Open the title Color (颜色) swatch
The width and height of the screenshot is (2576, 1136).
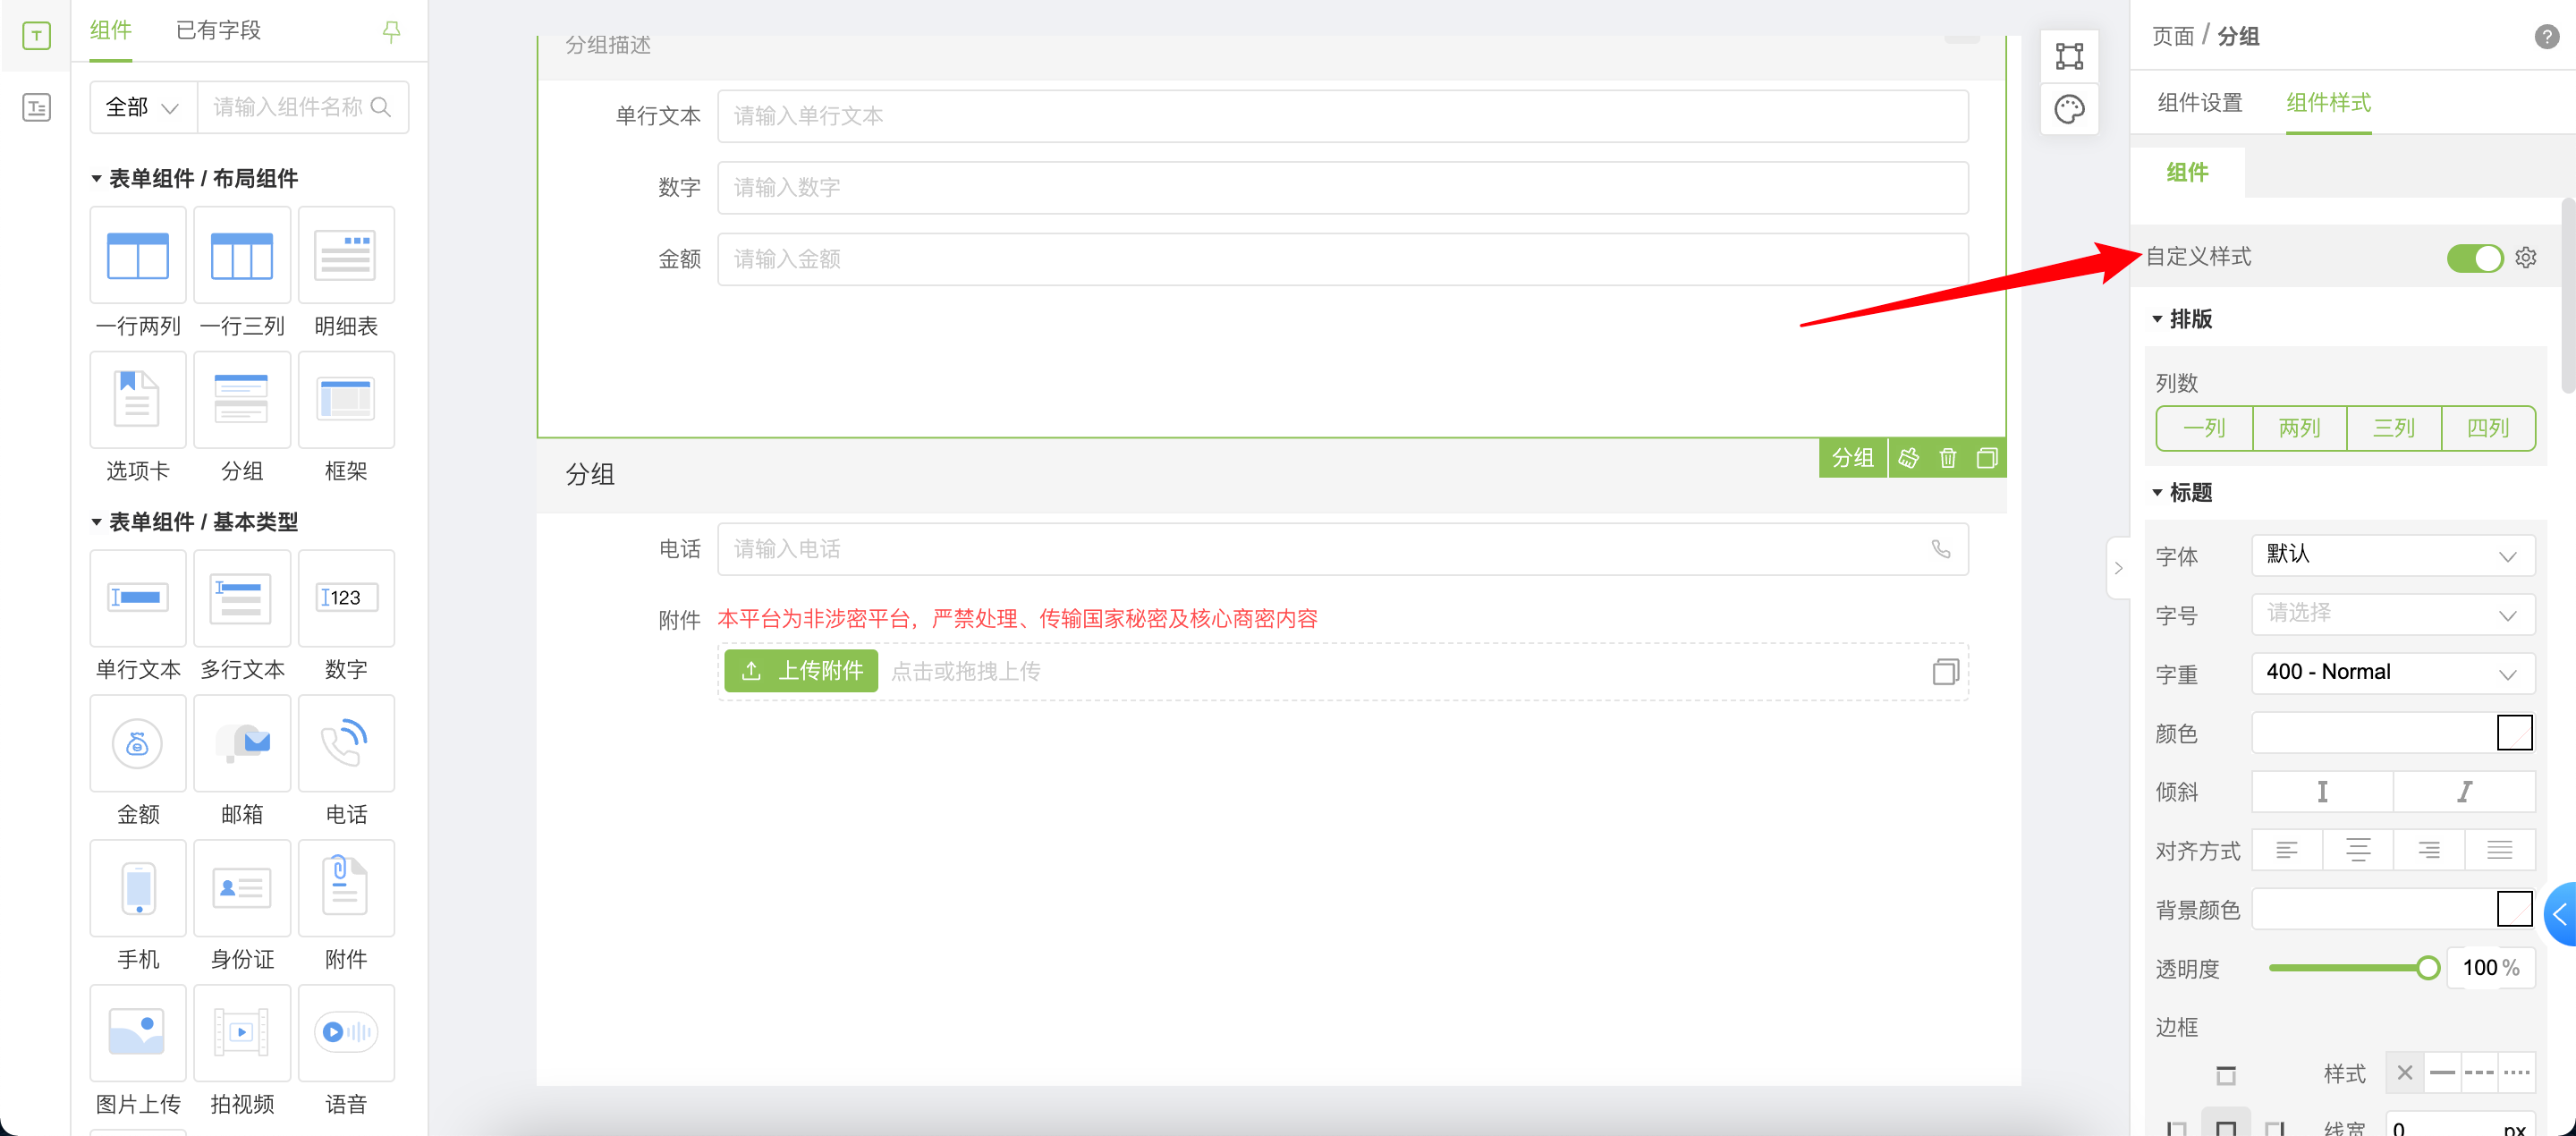[2514, 733]
